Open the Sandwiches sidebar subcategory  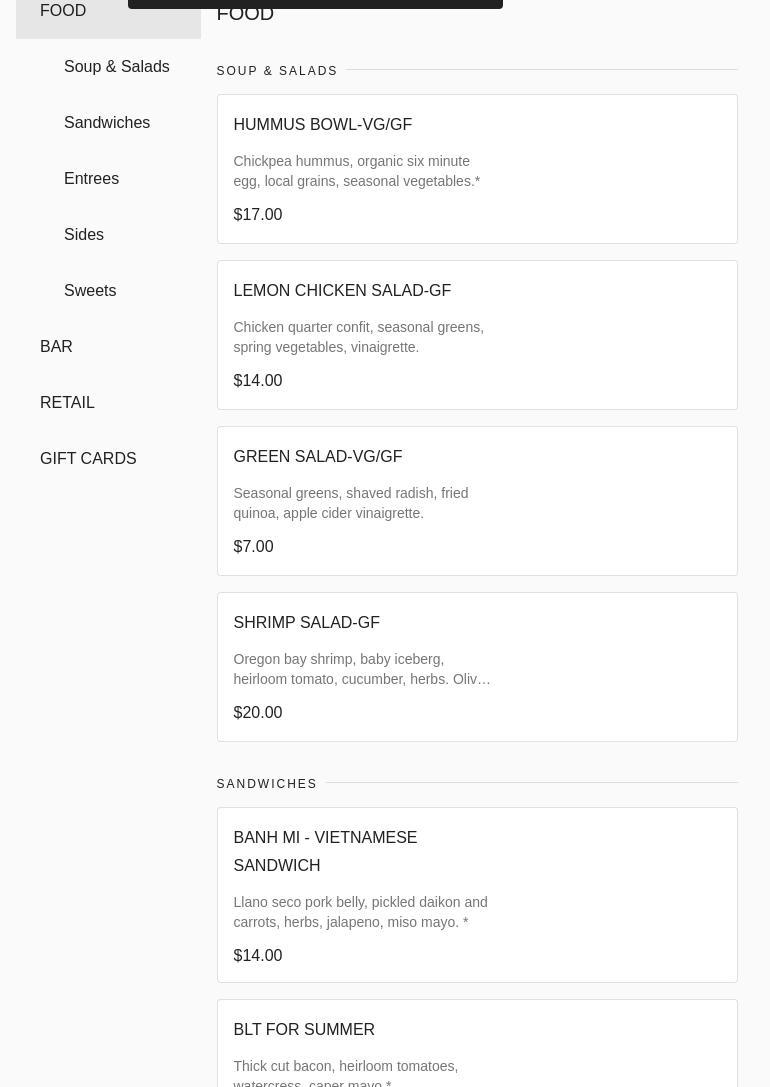point(107,123)
